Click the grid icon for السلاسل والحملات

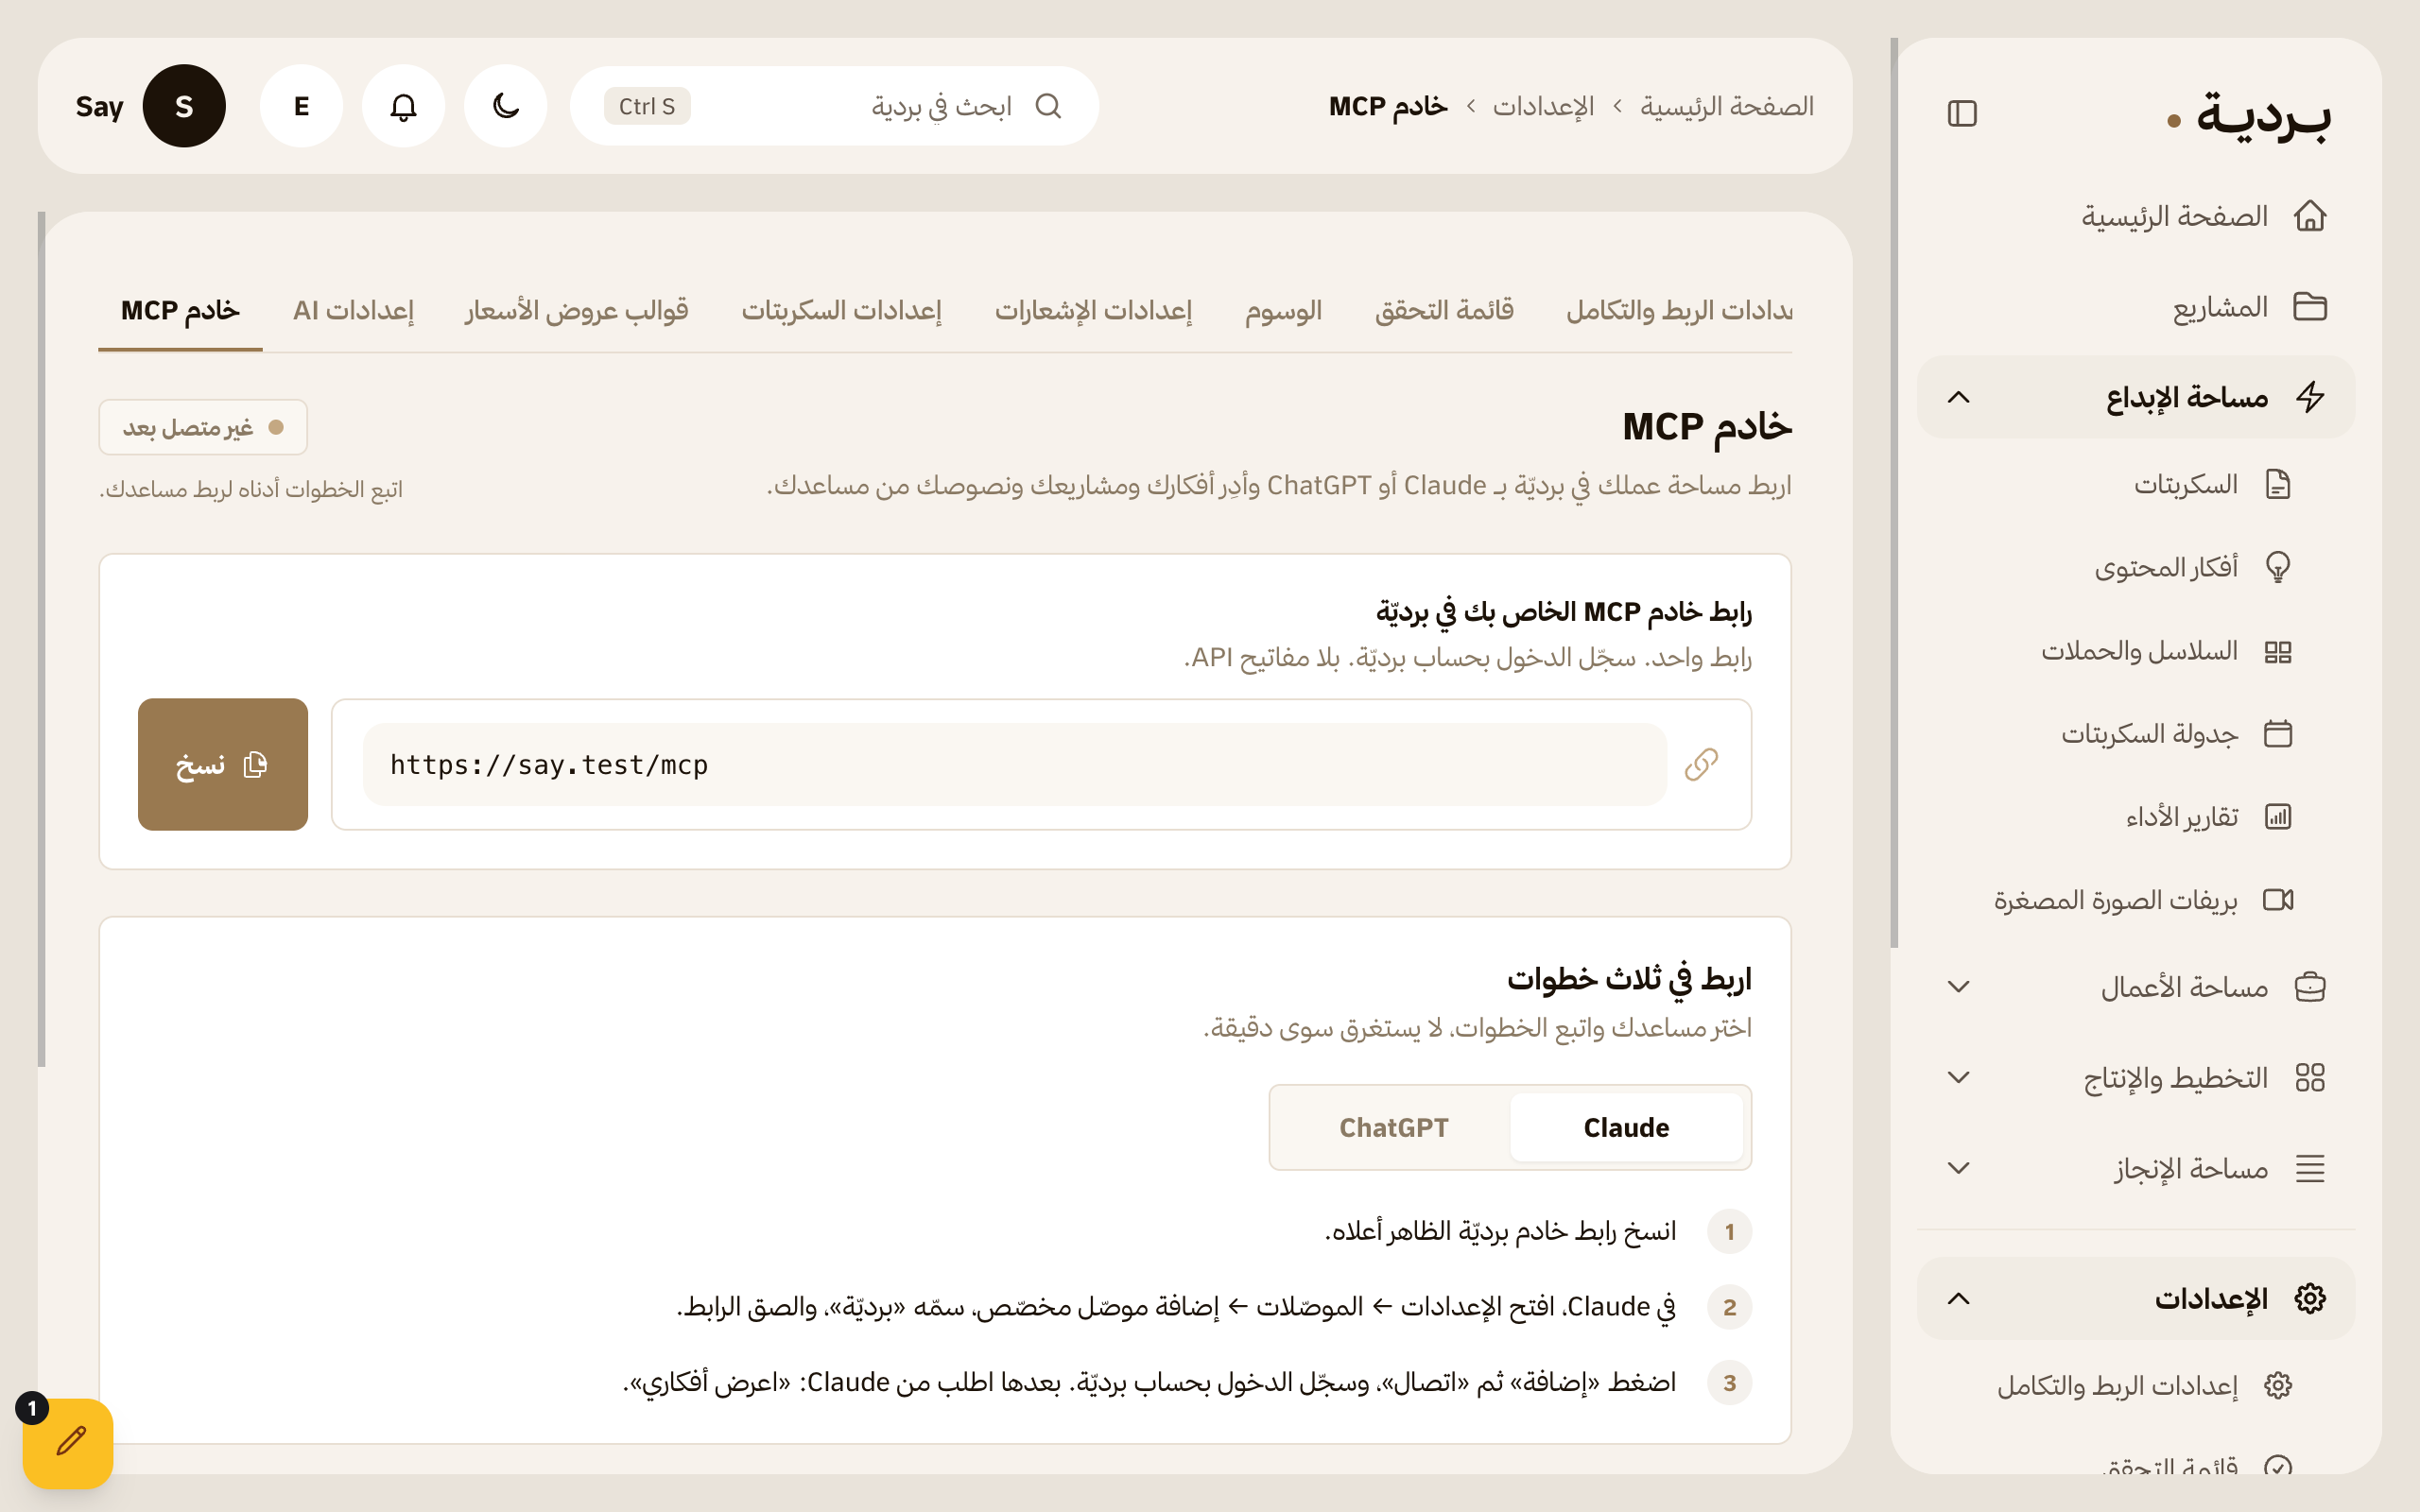click(x=2278, y=652)
